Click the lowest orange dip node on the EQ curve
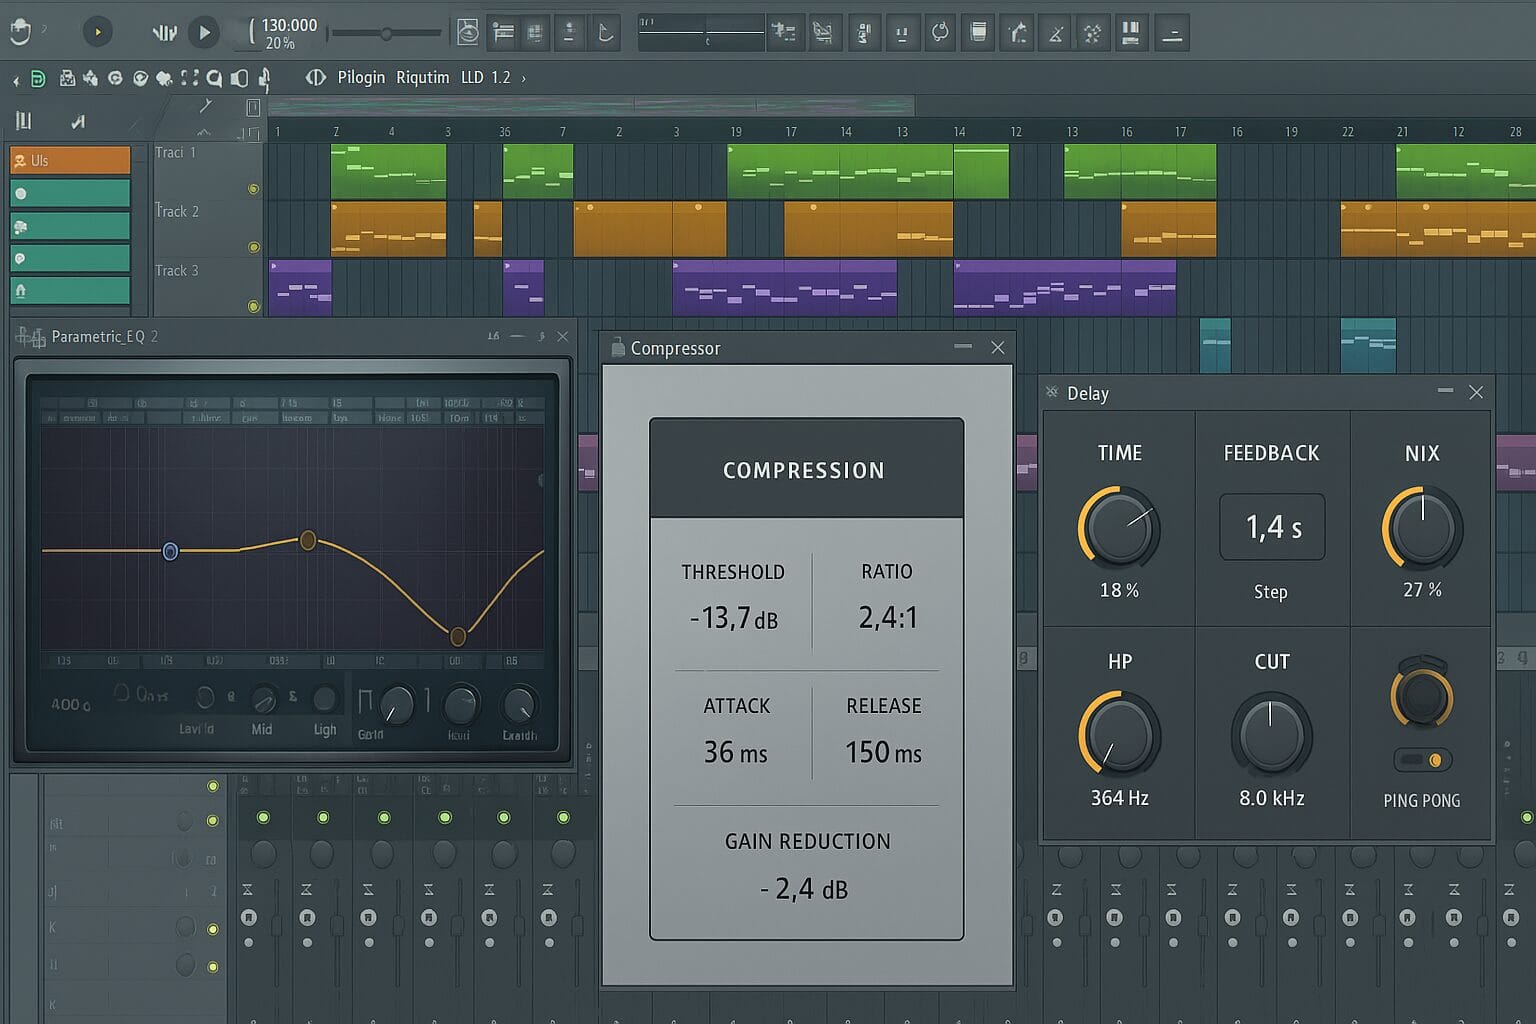This screenshot has width=1536, height=1024. pyautogui.click(x=457, y=636)
